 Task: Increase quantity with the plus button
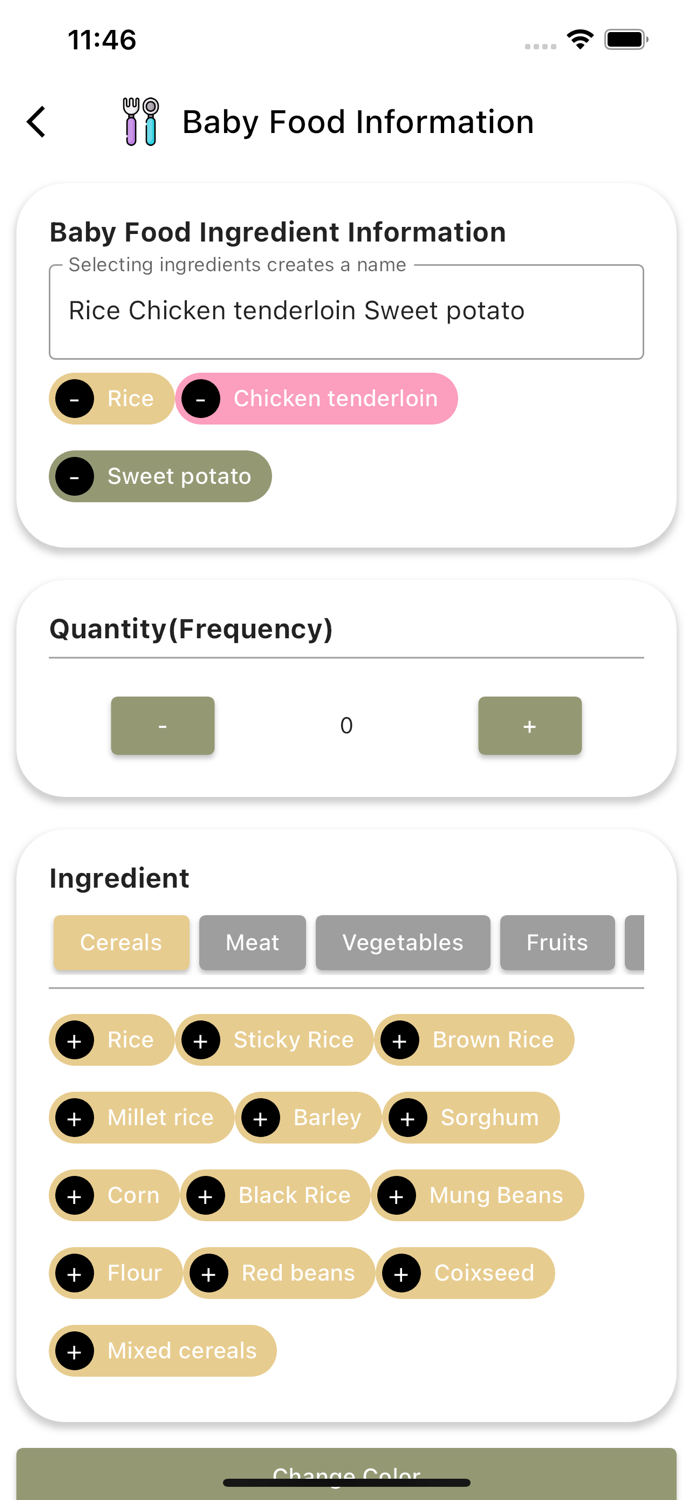coord(530,726)
